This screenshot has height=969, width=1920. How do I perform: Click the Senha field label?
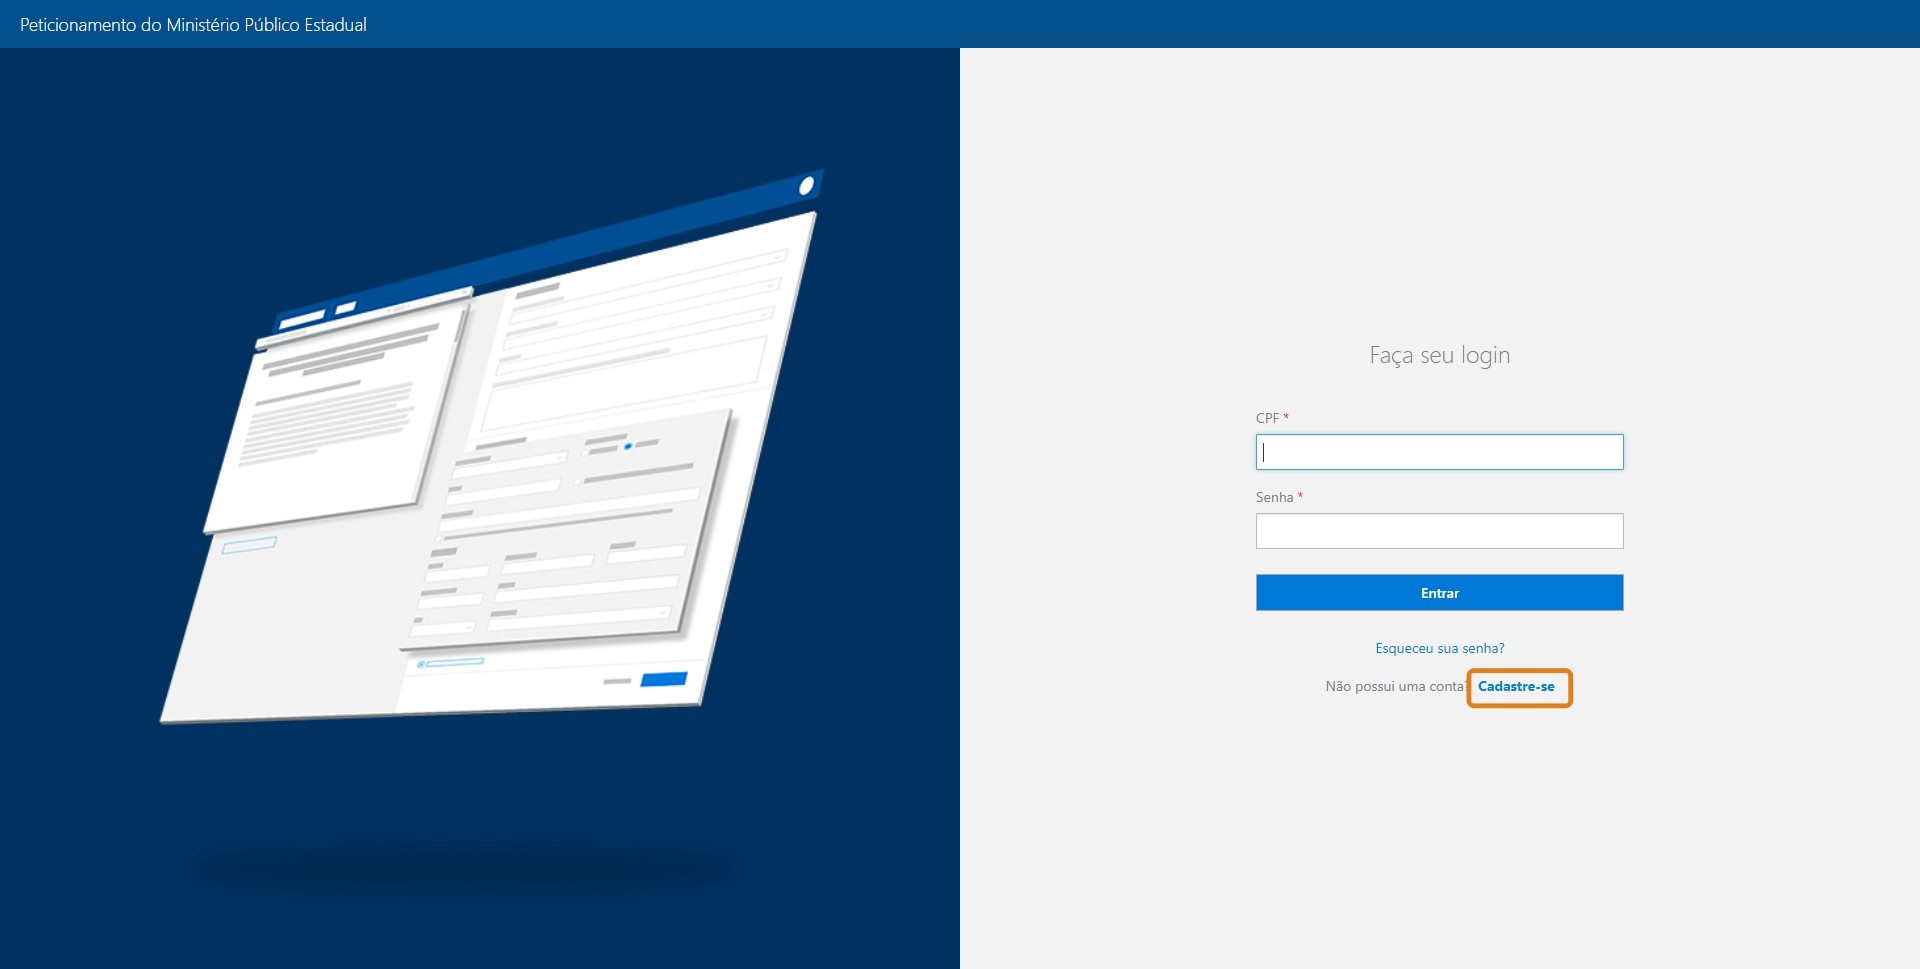pyautogui.click(x=1274, y=497)
